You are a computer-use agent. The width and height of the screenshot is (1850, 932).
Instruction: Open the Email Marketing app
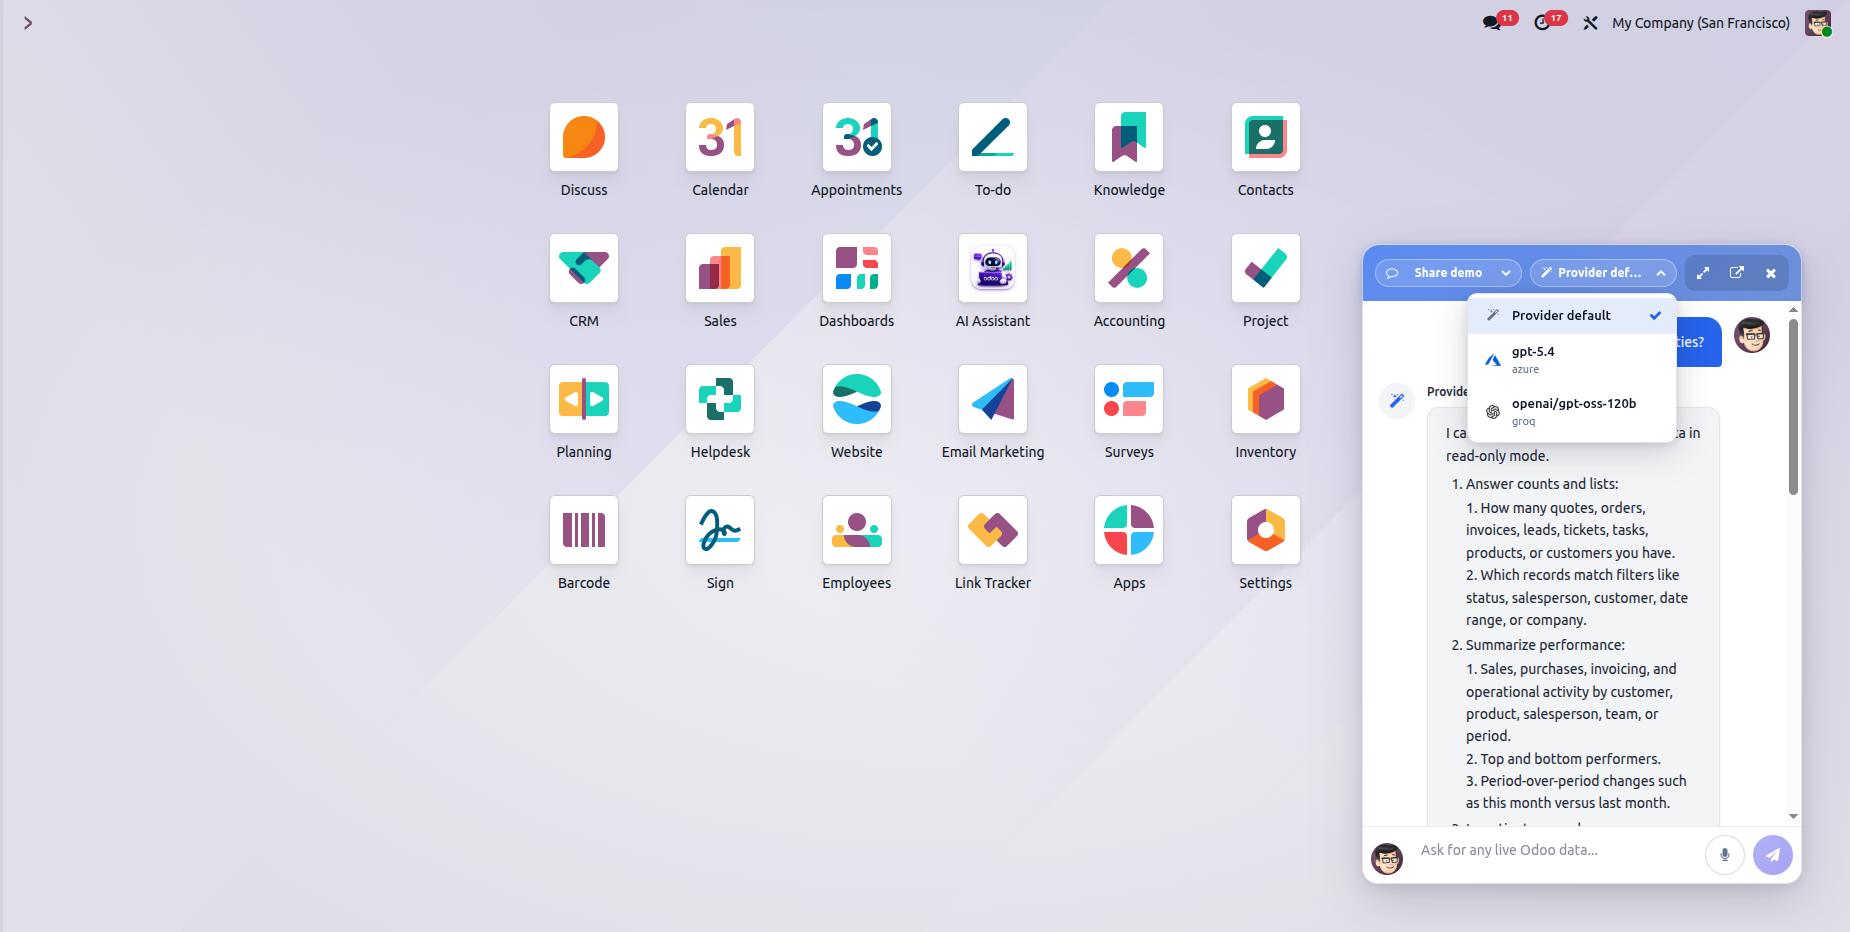[993, 399]
